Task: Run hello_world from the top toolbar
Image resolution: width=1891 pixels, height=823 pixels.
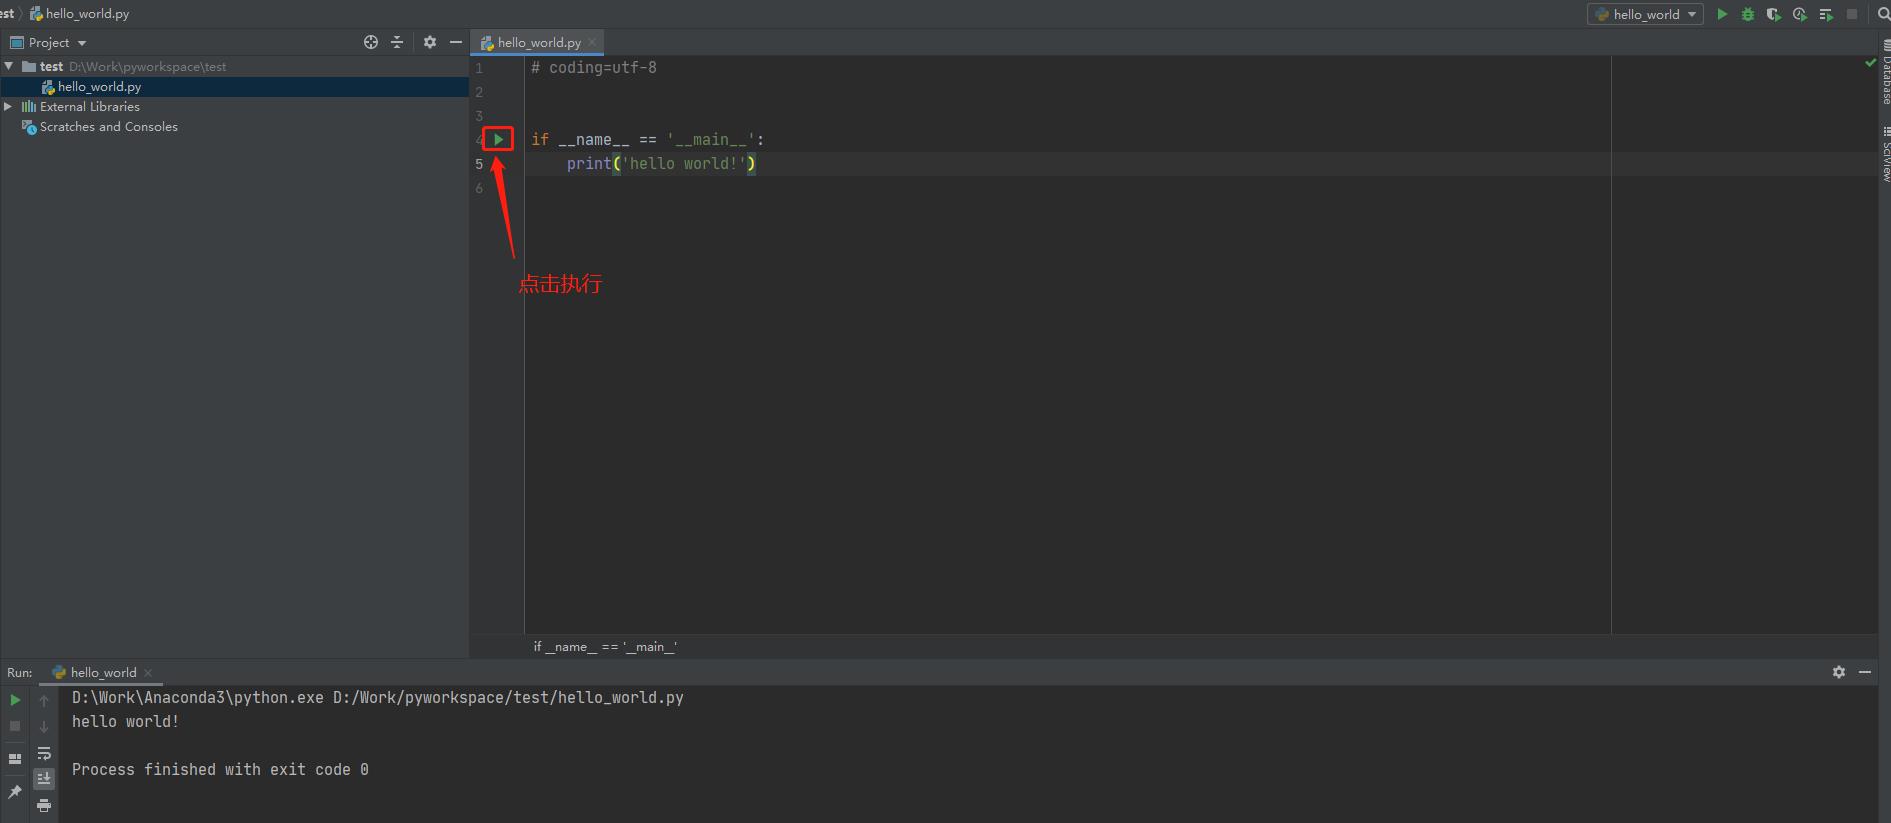Action: coord(1722,14)
